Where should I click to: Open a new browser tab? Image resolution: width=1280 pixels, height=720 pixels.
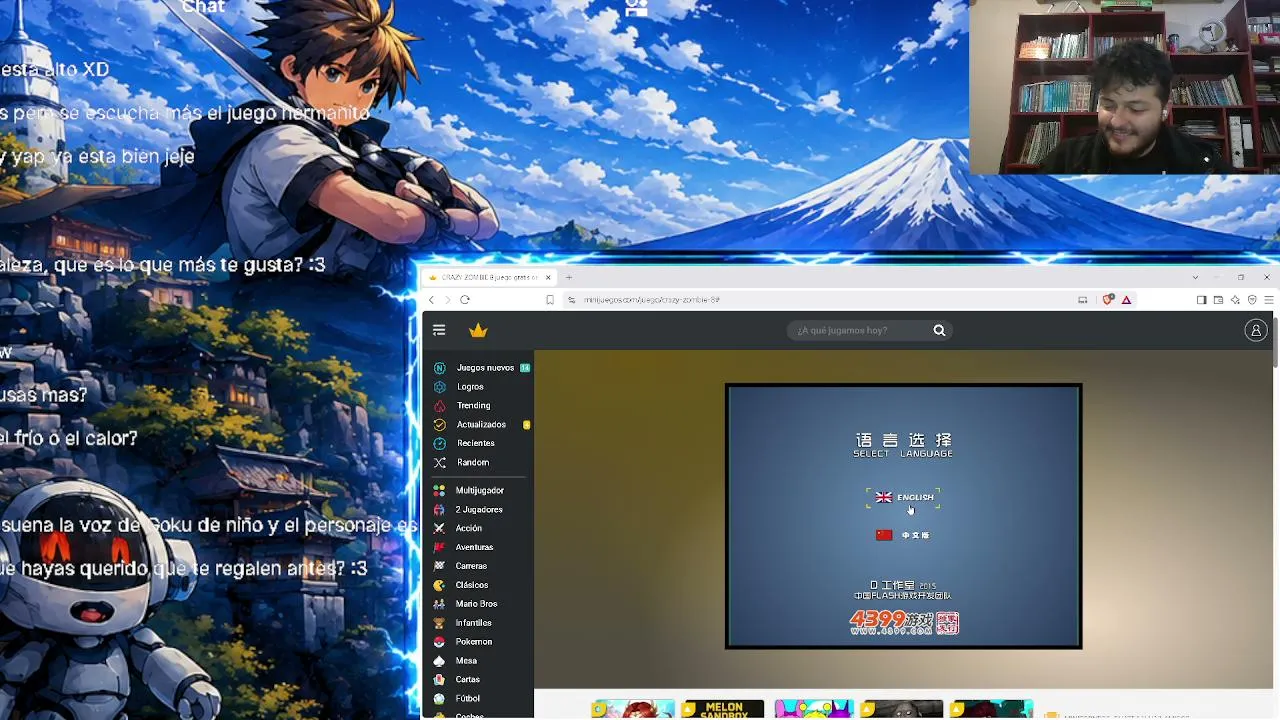(568, 277)
